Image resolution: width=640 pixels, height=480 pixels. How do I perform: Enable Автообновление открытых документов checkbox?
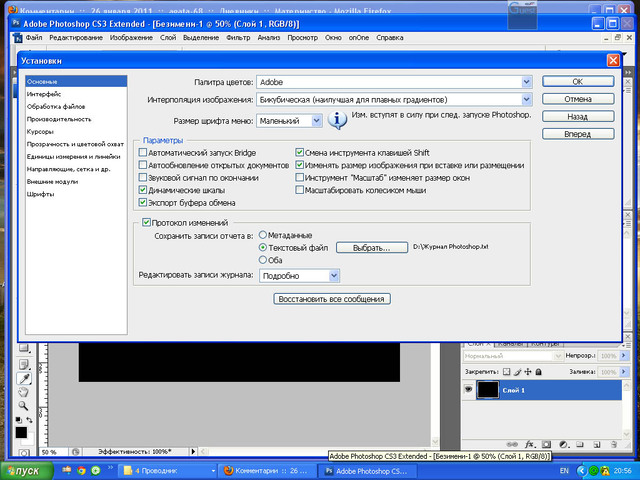[x=142, y=165]
